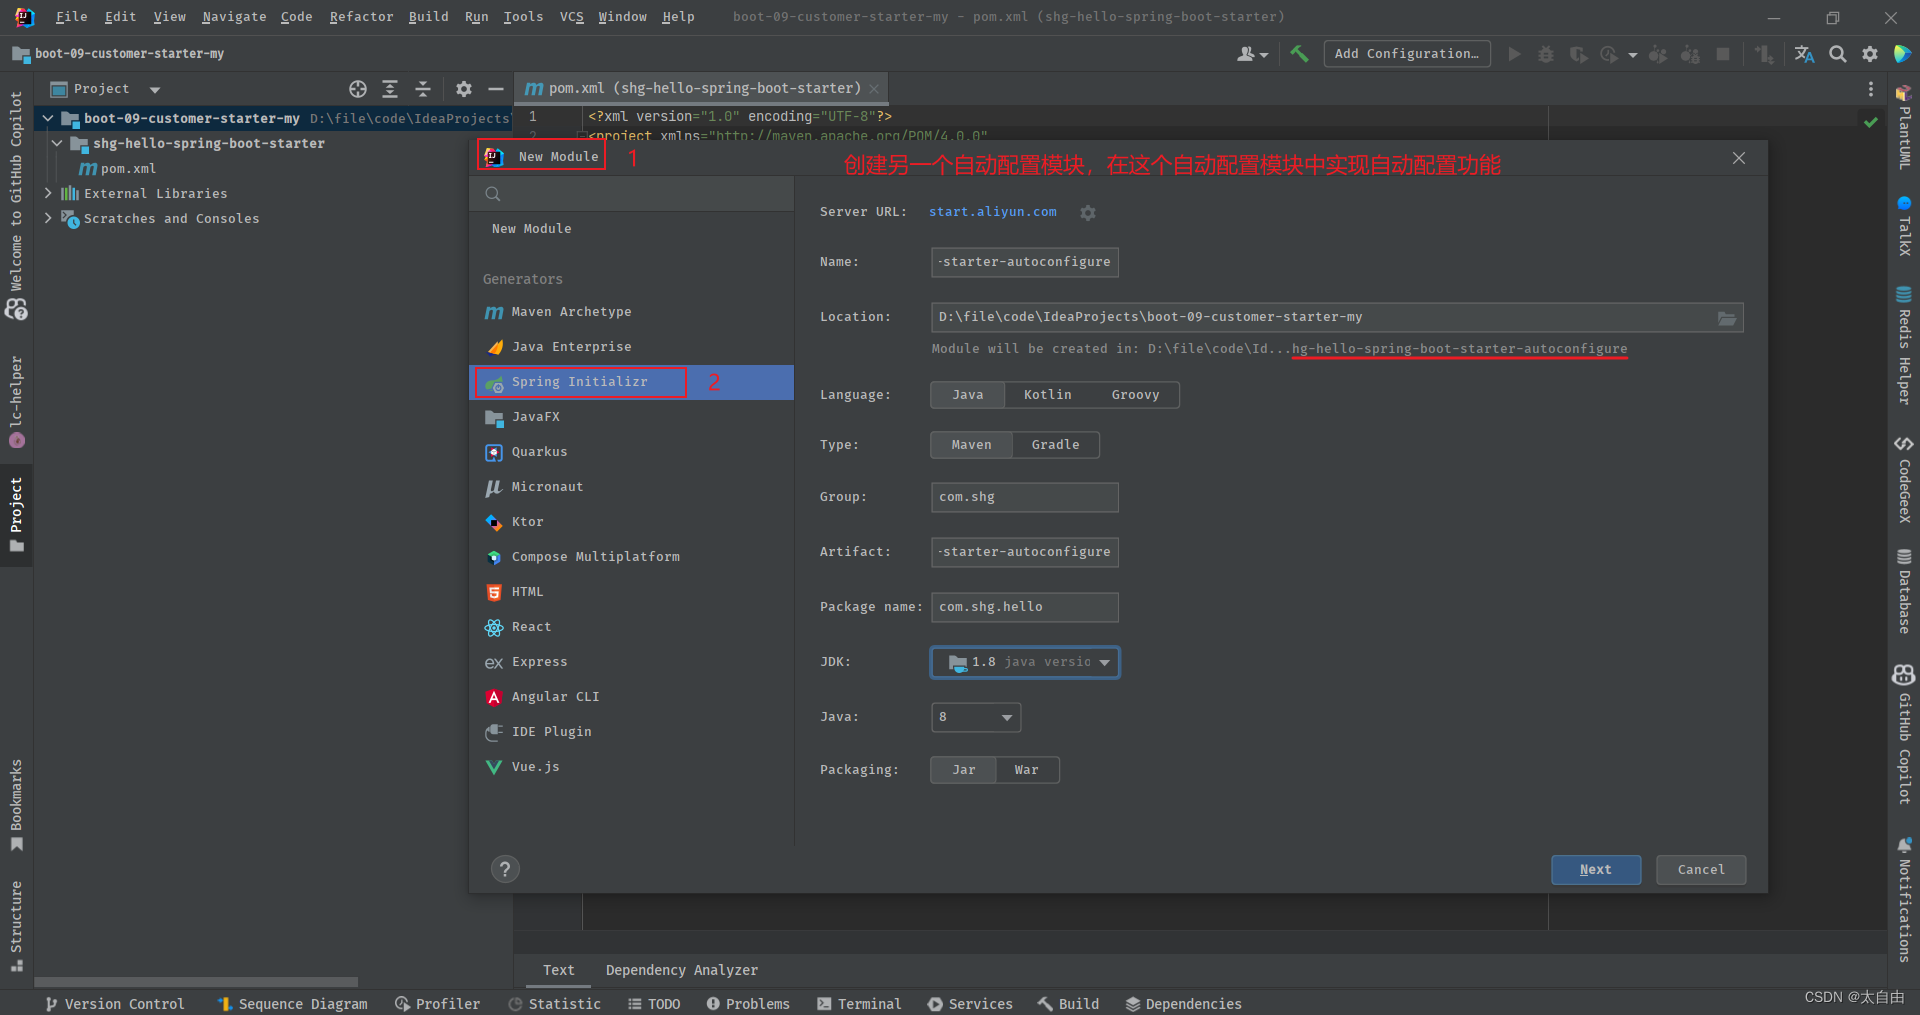This screenshot has height=1015, width=1920.
Task: Expand External Libraries node
Action: tap(47, 194)
